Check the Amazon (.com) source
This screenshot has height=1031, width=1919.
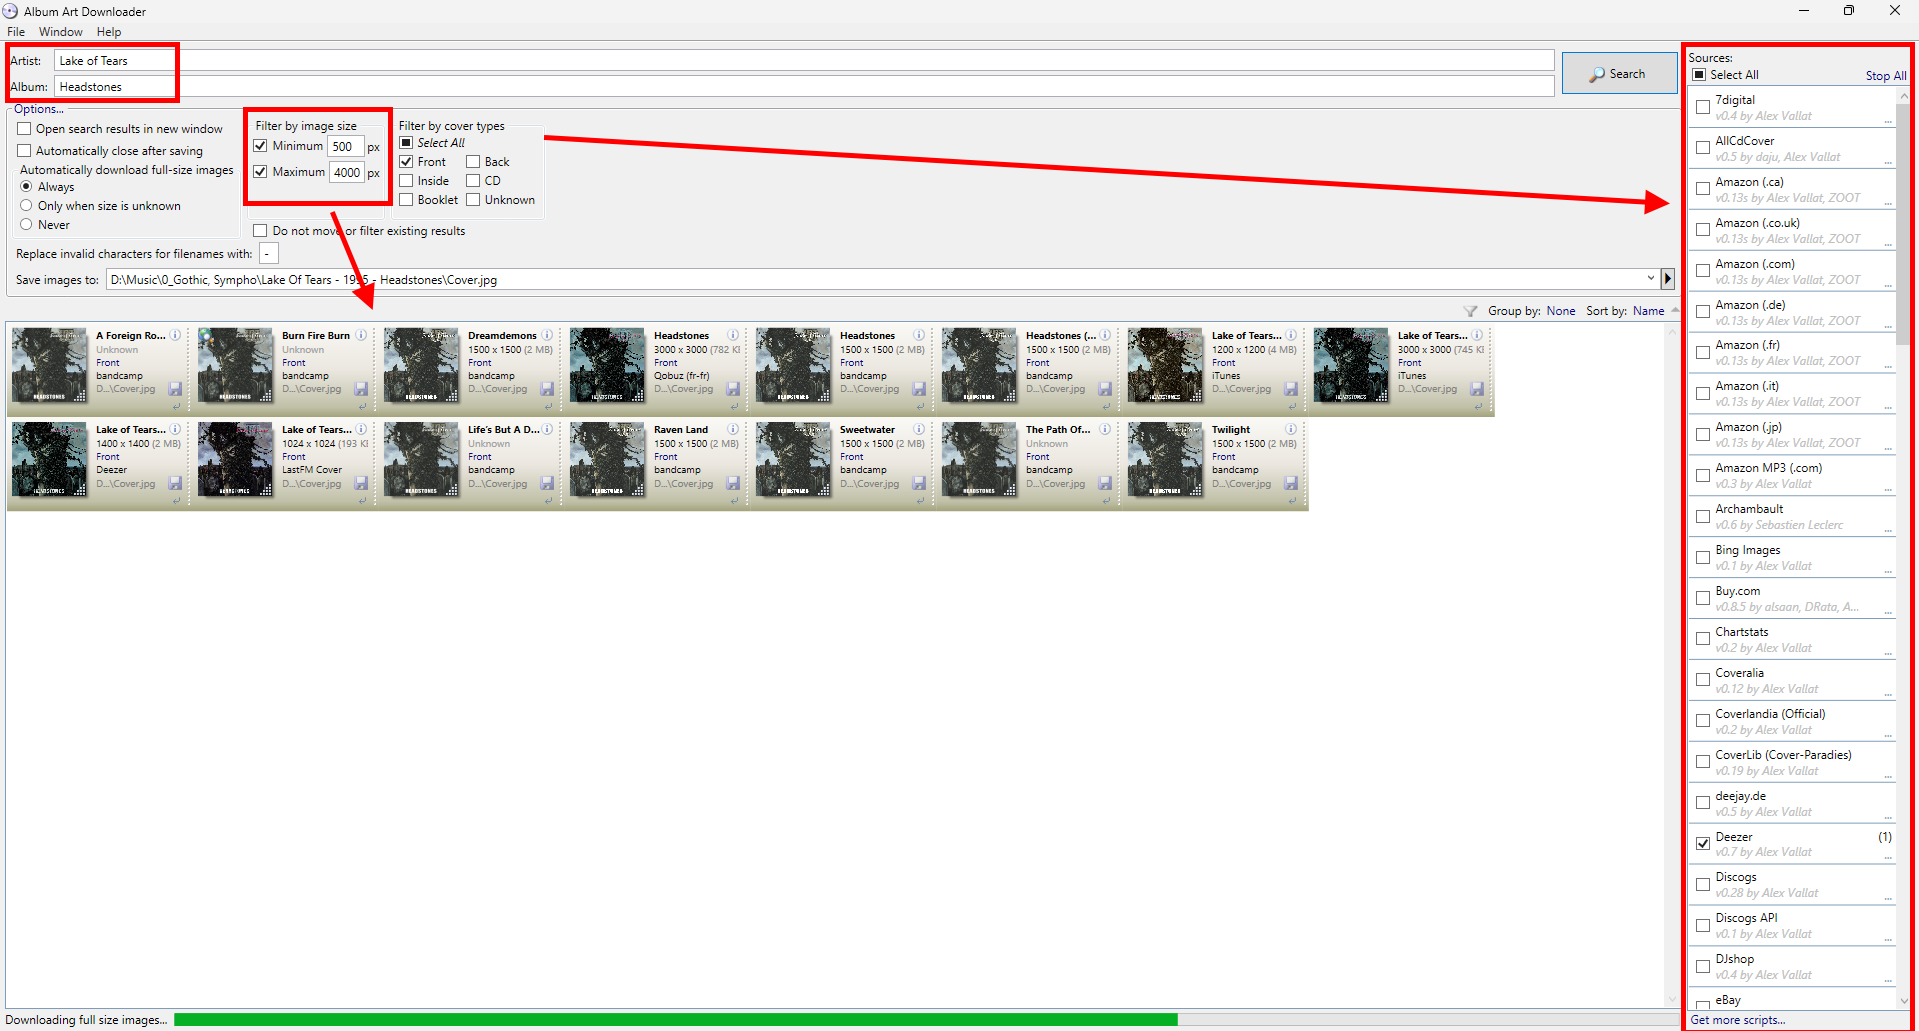point(1703,271)
